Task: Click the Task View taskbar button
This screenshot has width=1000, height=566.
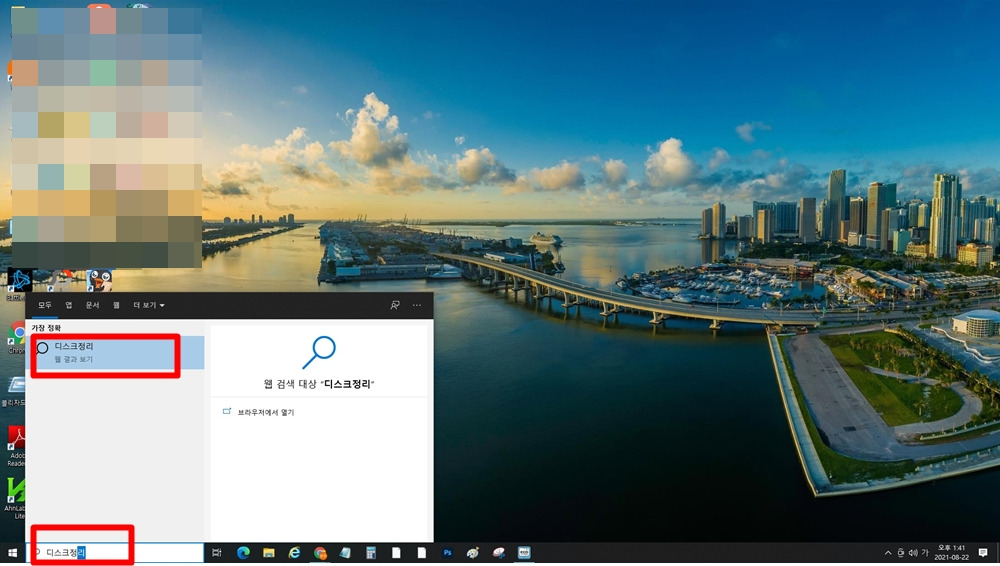Action: 217,553
